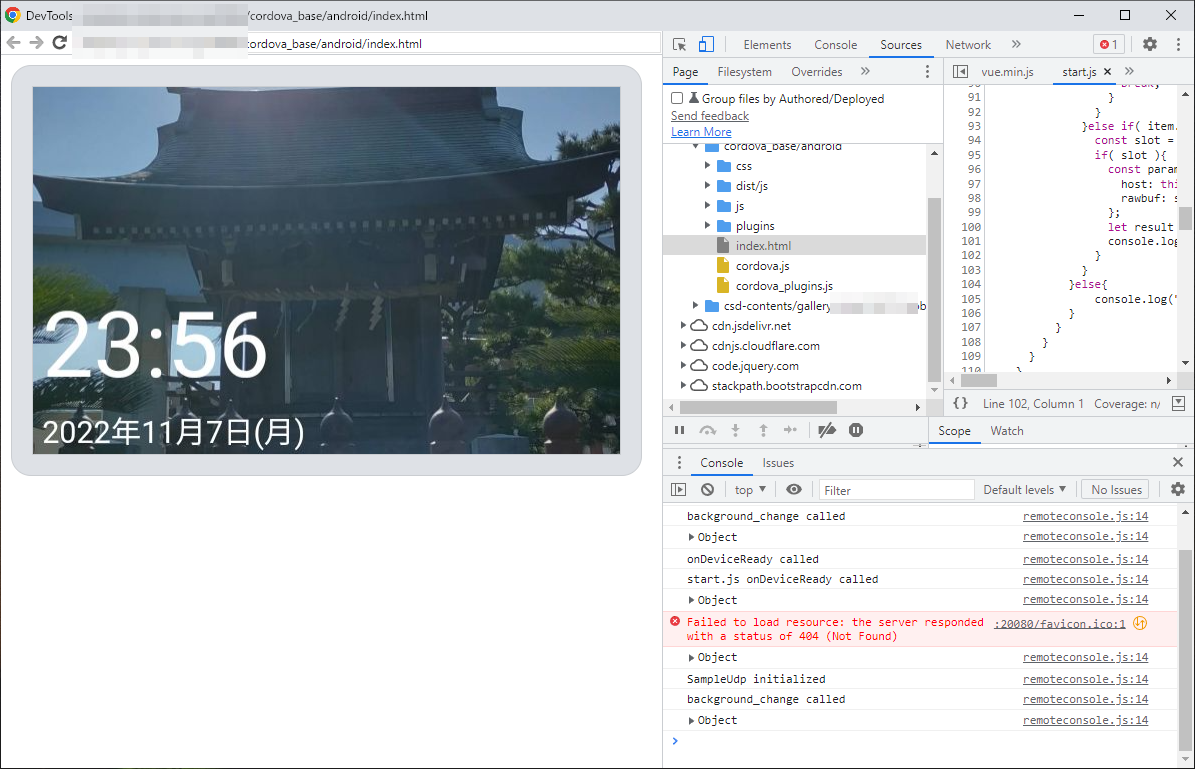Expand cdn.jsdelivr.net domain

[683, 325]
